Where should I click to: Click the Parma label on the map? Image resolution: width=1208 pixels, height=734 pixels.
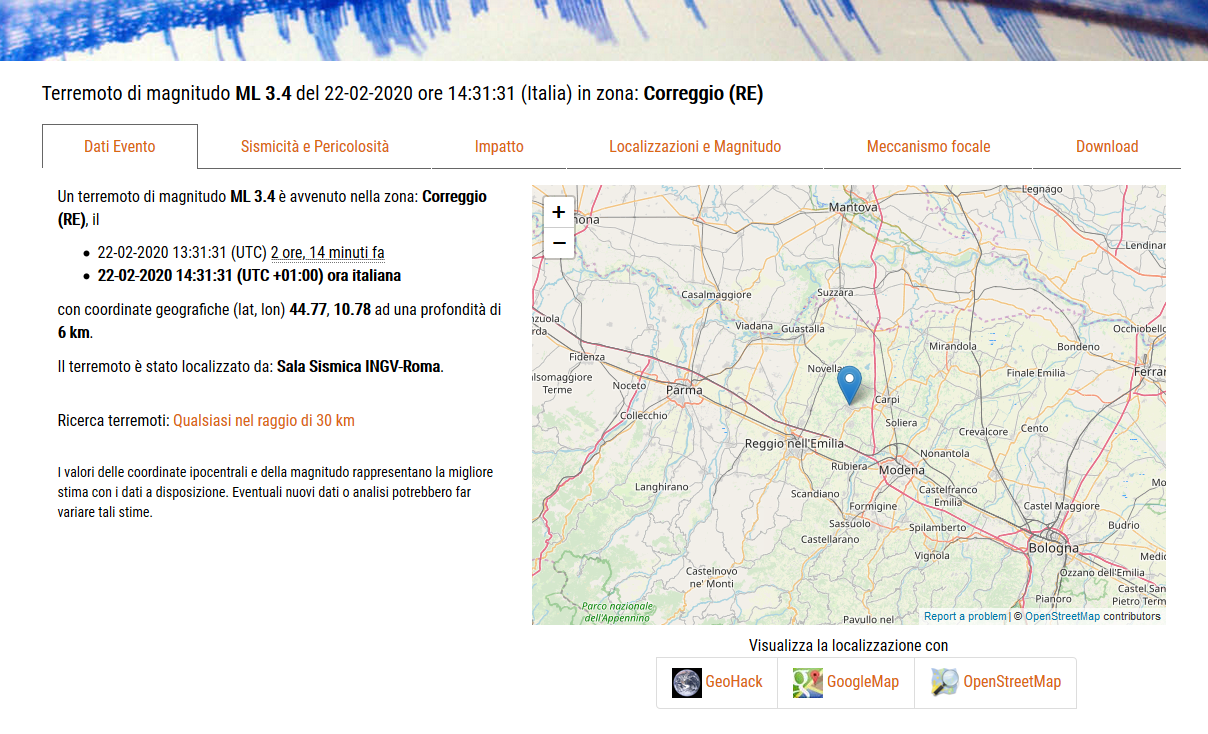click(684, 391)
